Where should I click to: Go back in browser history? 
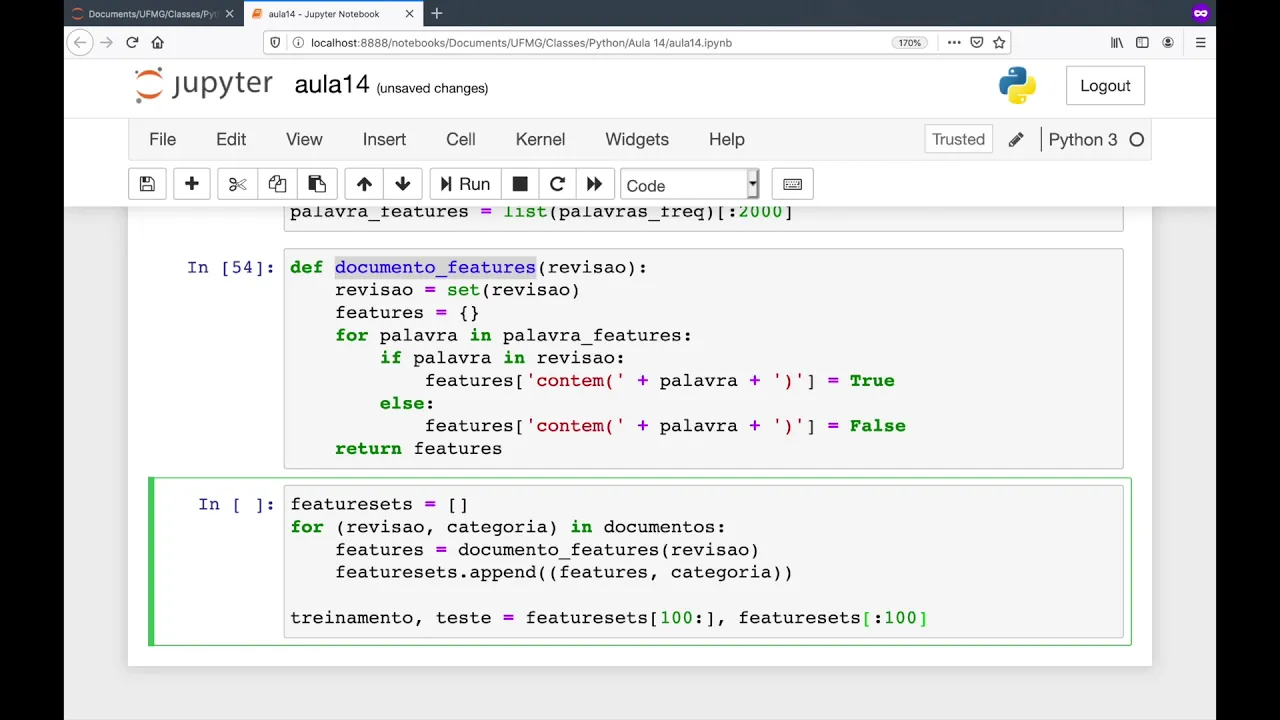80,43
